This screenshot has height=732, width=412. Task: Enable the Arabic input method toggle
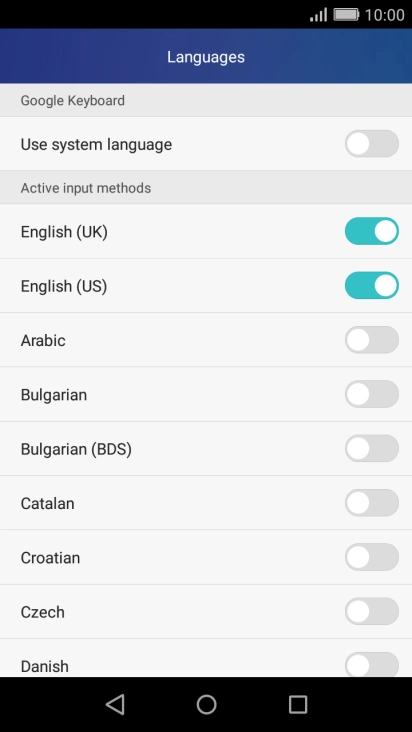(x=372, y=340)
